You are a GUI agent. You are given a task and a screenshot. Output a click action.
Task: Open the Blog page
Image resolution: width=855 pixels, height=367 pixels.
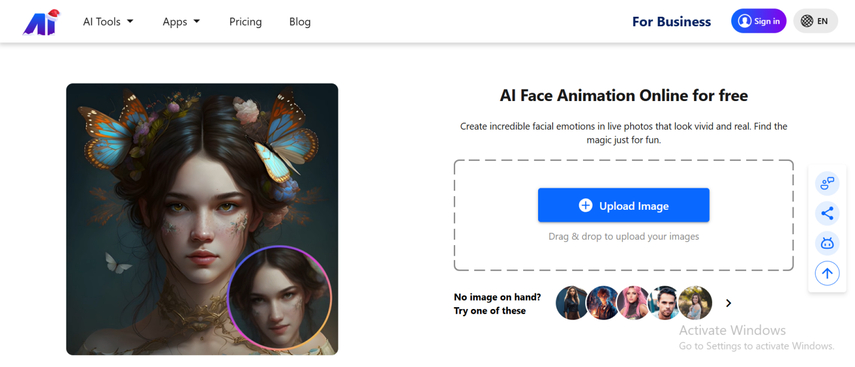click(300, 22)
